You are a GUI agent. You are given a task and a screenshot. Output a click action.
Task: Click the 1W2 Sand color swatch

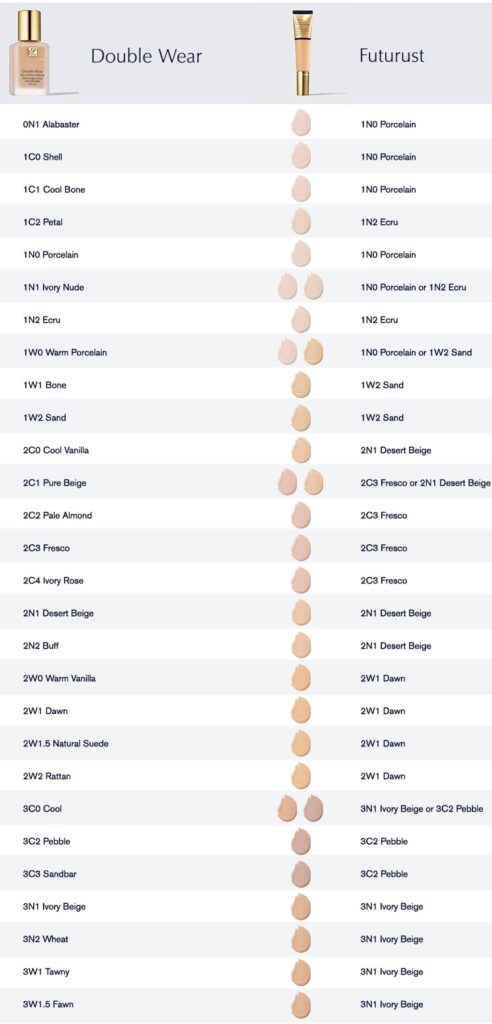301,417
